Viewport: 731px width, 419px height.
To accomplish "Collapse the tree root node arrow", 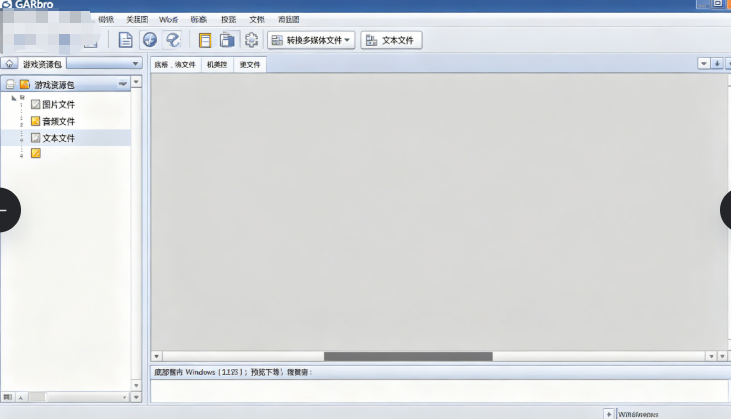I will [x=14, y=97].
